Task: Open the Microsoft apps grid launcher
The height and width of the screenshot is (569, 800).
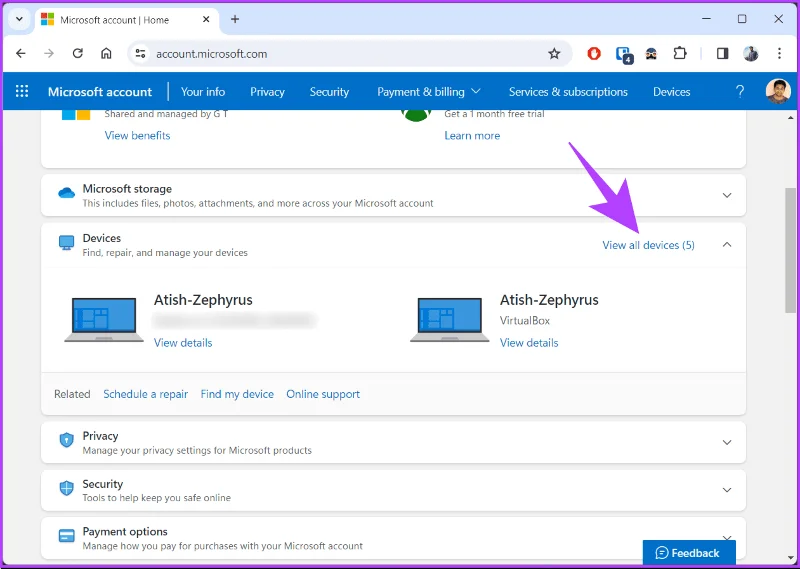Action: (x=22, y=91)
